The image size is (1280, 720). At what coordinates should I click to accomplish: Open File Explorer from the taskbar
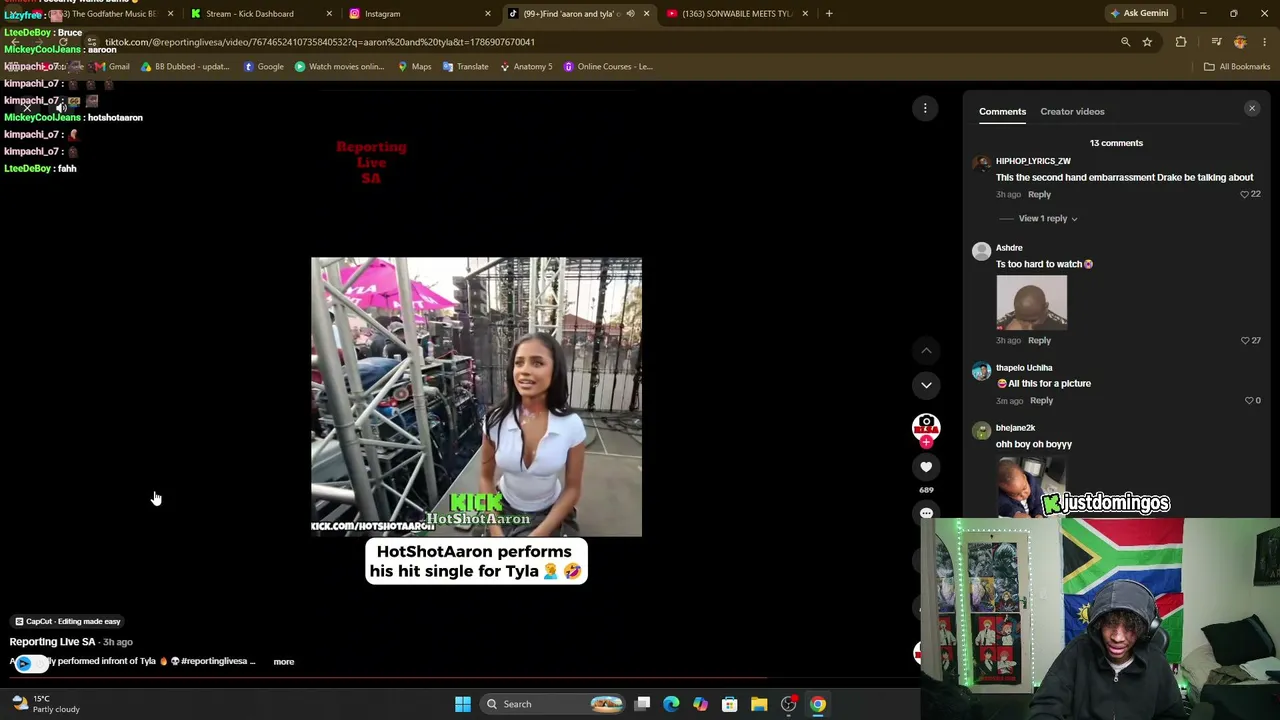pos(759,704)
